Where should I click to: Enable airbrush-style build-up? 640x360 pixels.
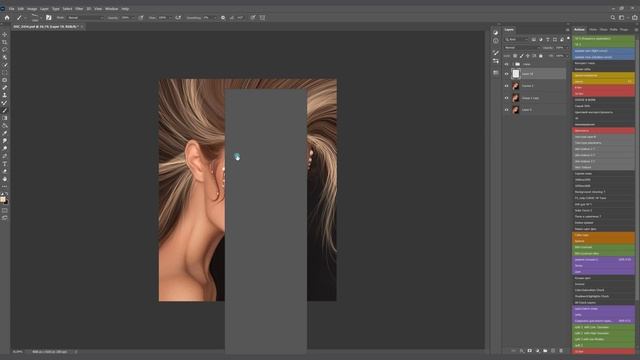tap(178, 18)
